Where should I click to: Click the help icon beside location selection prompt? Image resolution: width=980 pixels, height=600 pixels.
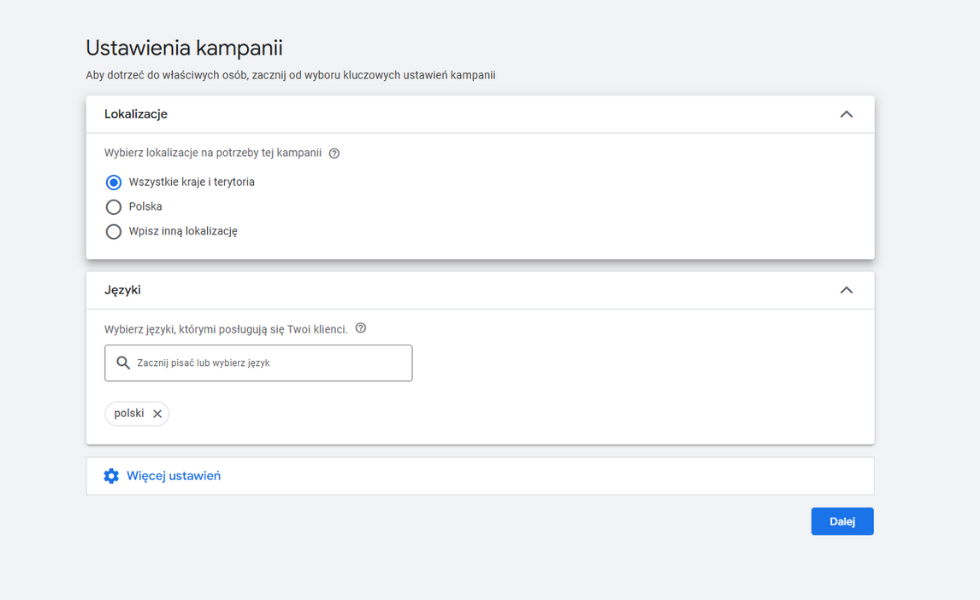pos(334,153)
